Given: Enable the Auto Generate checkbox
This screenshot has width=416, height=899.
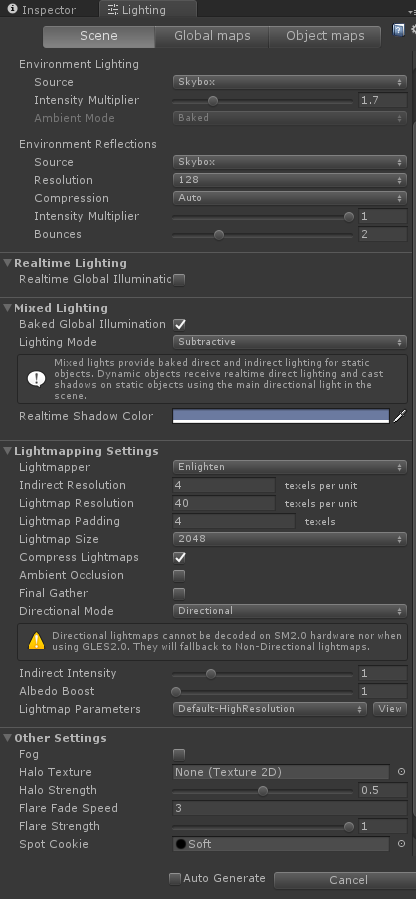Looking at the screenshot, I should tap(175, 878).
